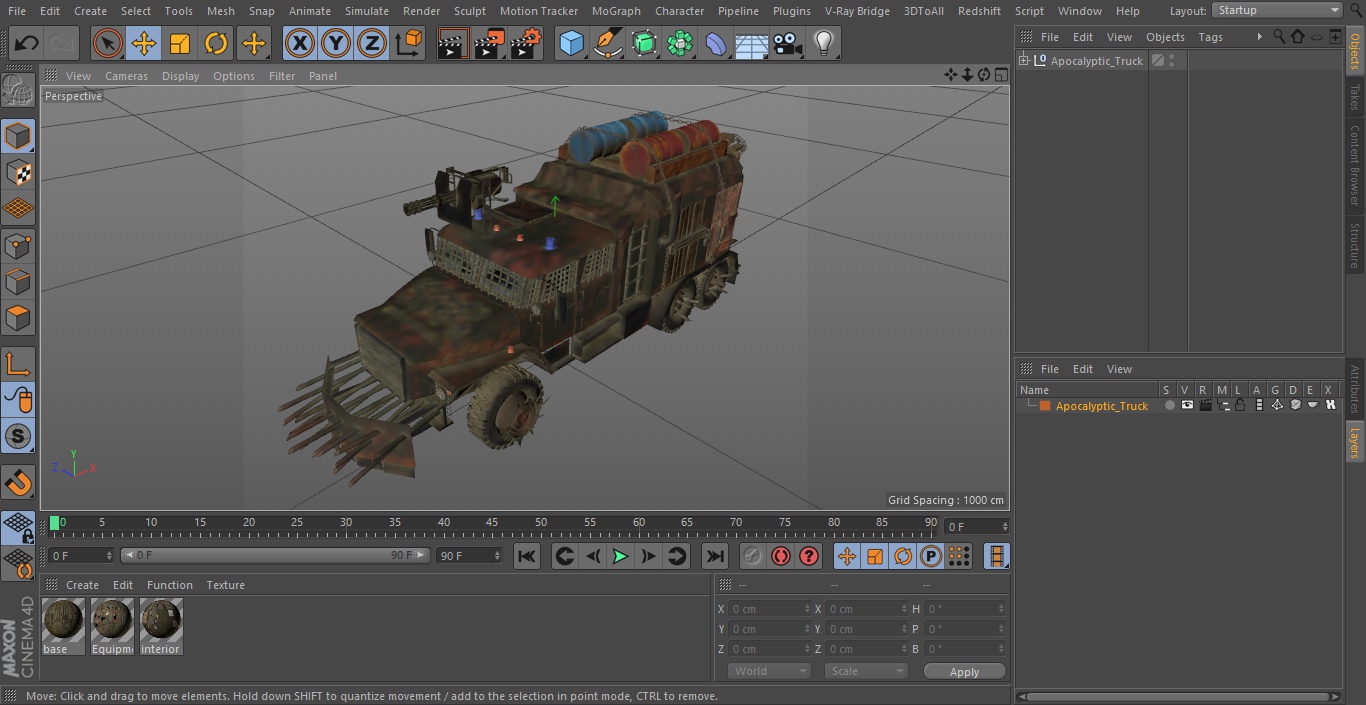Go to start of animation

[527, 556]
